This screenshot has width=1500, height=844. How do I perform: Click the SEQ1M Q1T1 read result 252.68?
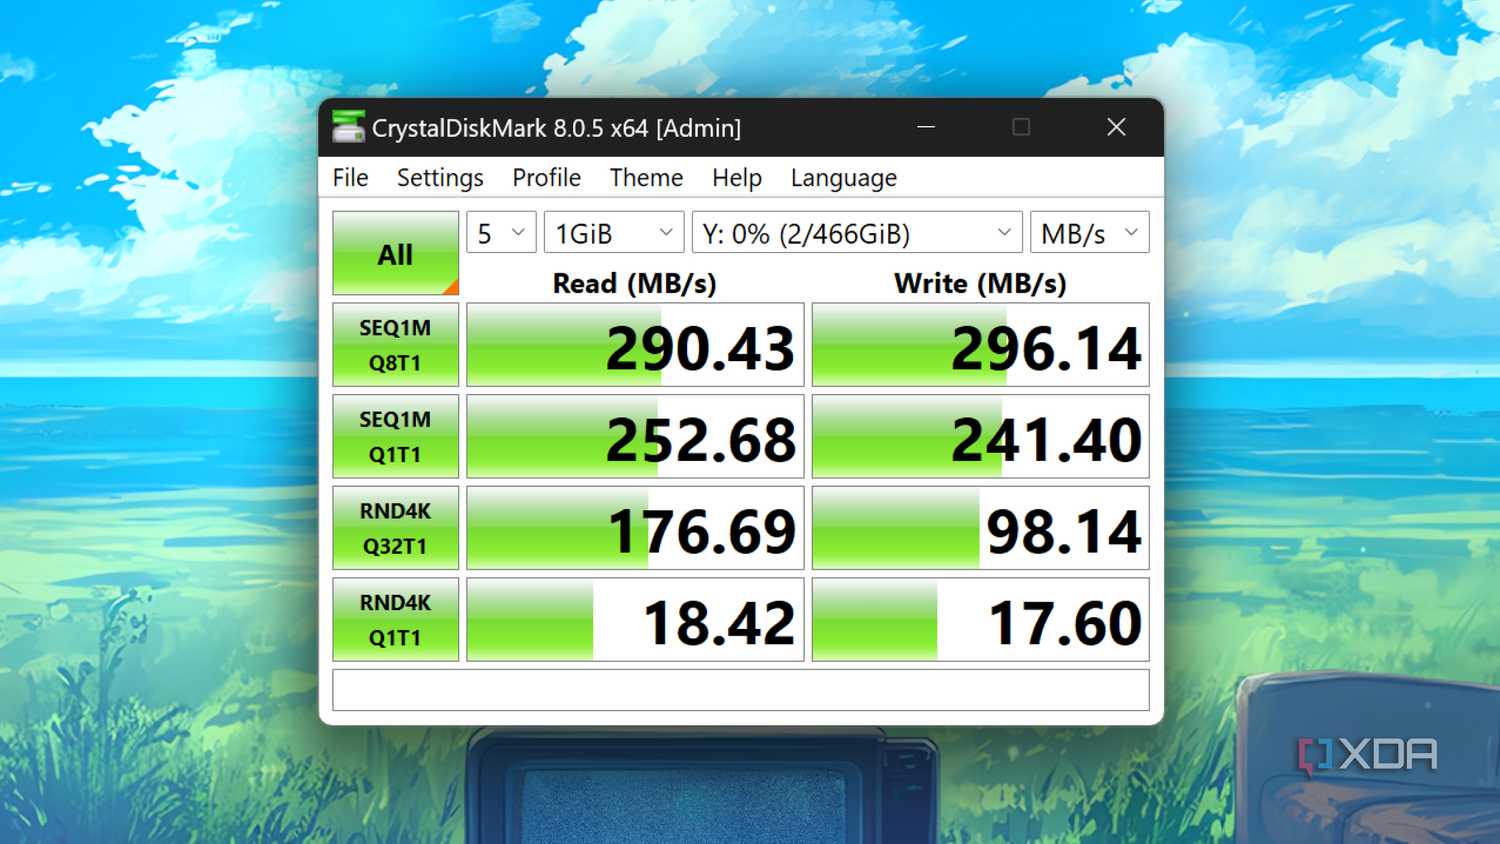[x=635, y=436]
